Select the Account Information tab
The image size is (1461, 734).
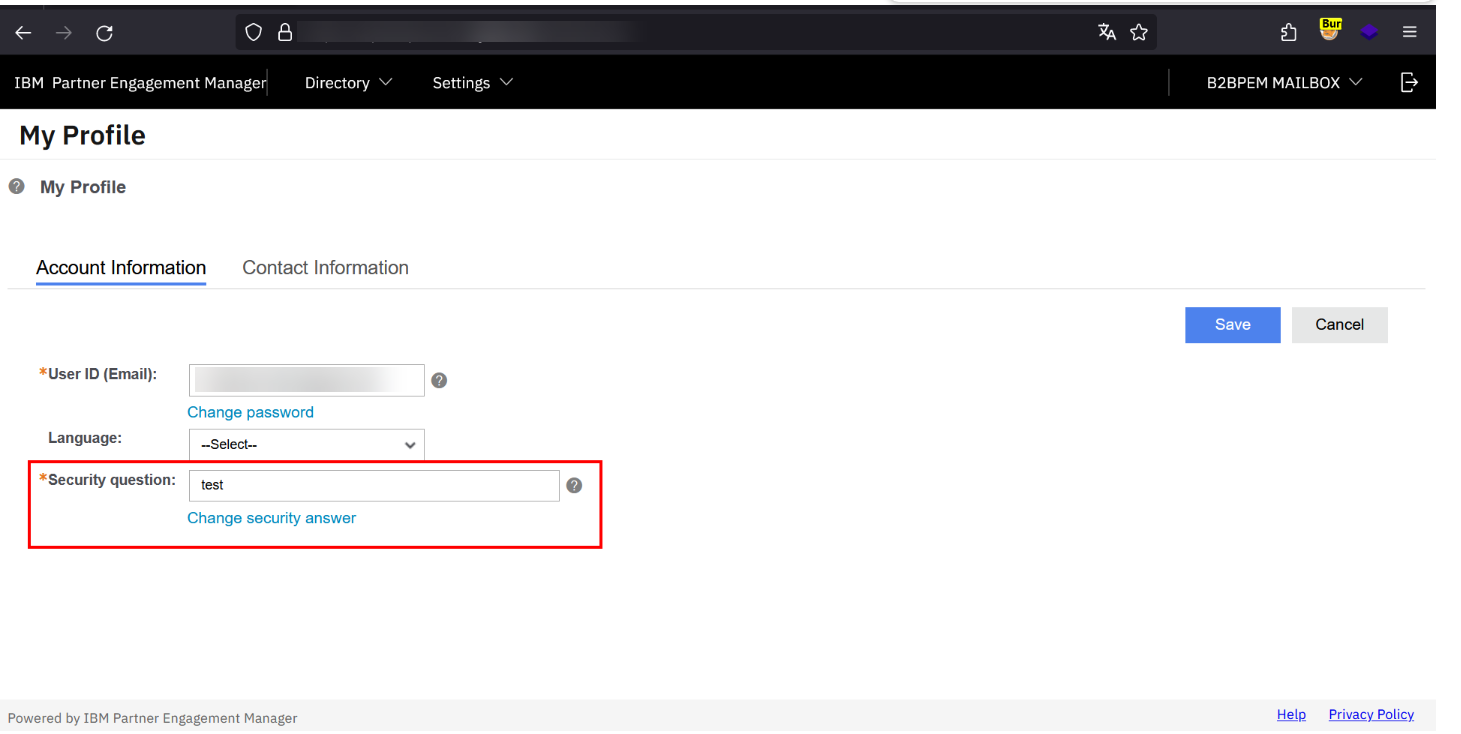tap(121, 268)
